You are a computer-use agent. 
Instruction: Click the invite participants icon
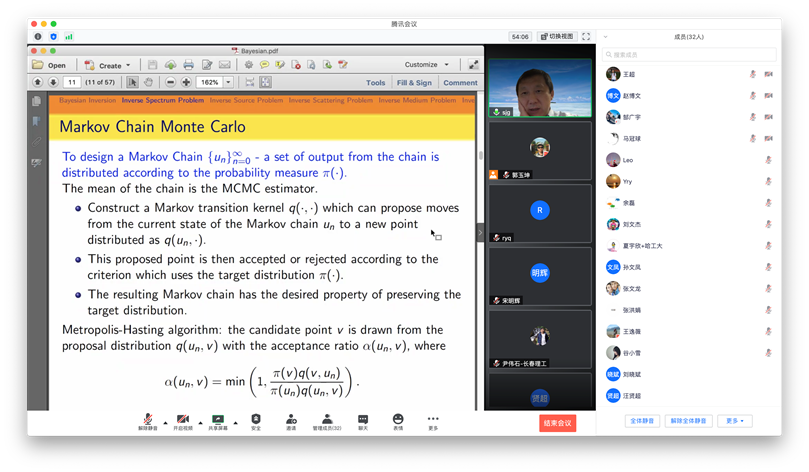click(x=291, y=419)
